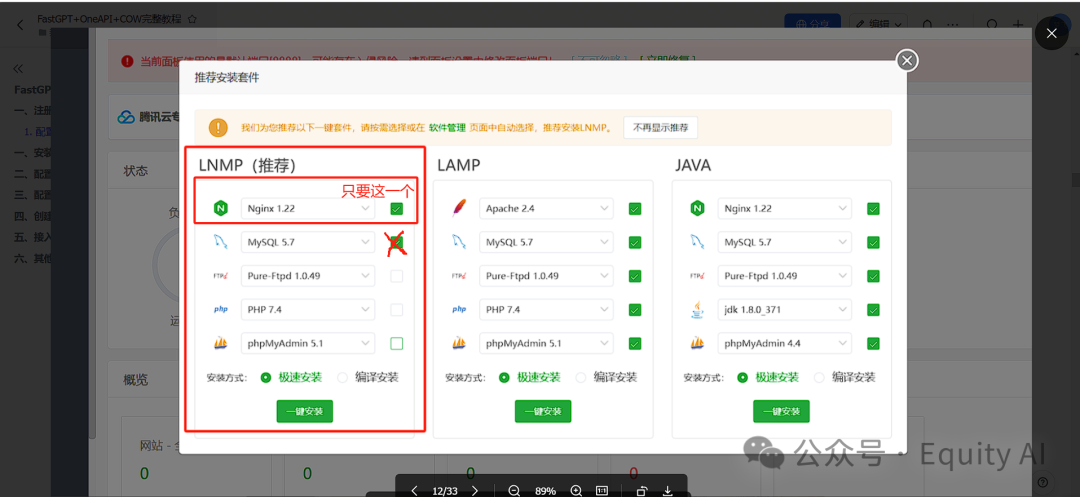
Task: Open MySQL 5.7 dropdown in LAMP
Action: tap(546, 242)
